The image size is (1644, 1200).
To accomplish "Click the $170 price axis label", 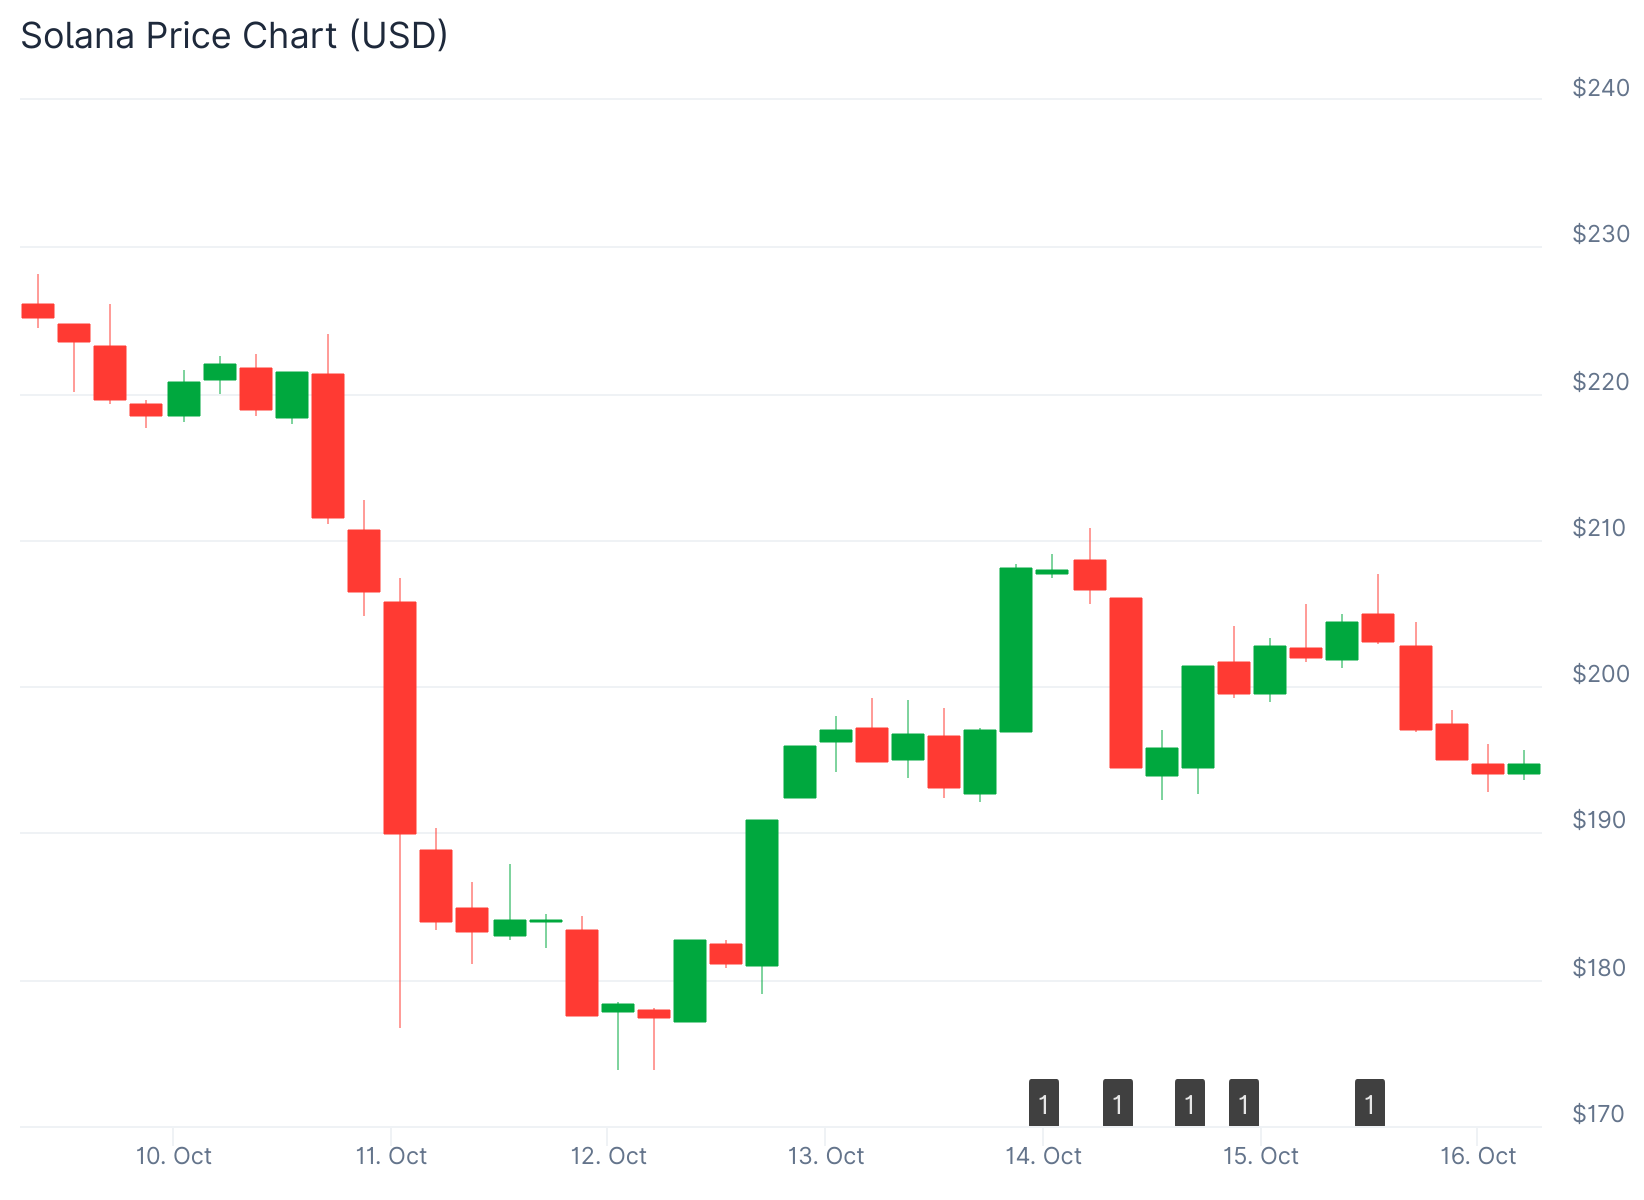I will [1600, 1113].
